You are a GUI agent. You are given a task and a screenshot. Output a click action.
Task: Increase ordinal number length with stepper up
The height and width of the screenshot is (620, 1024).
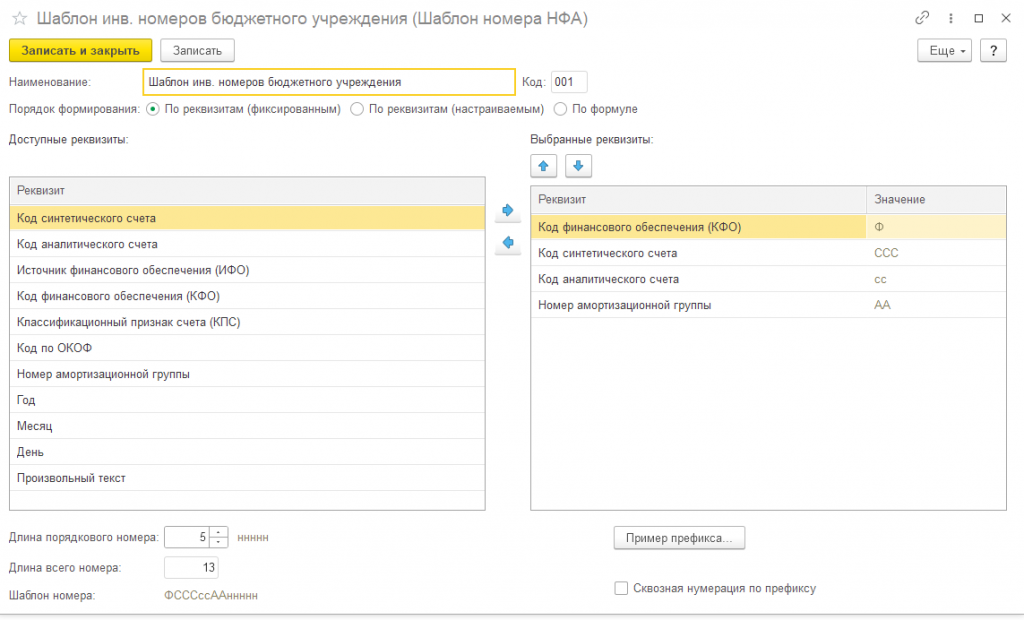(219, 532)
